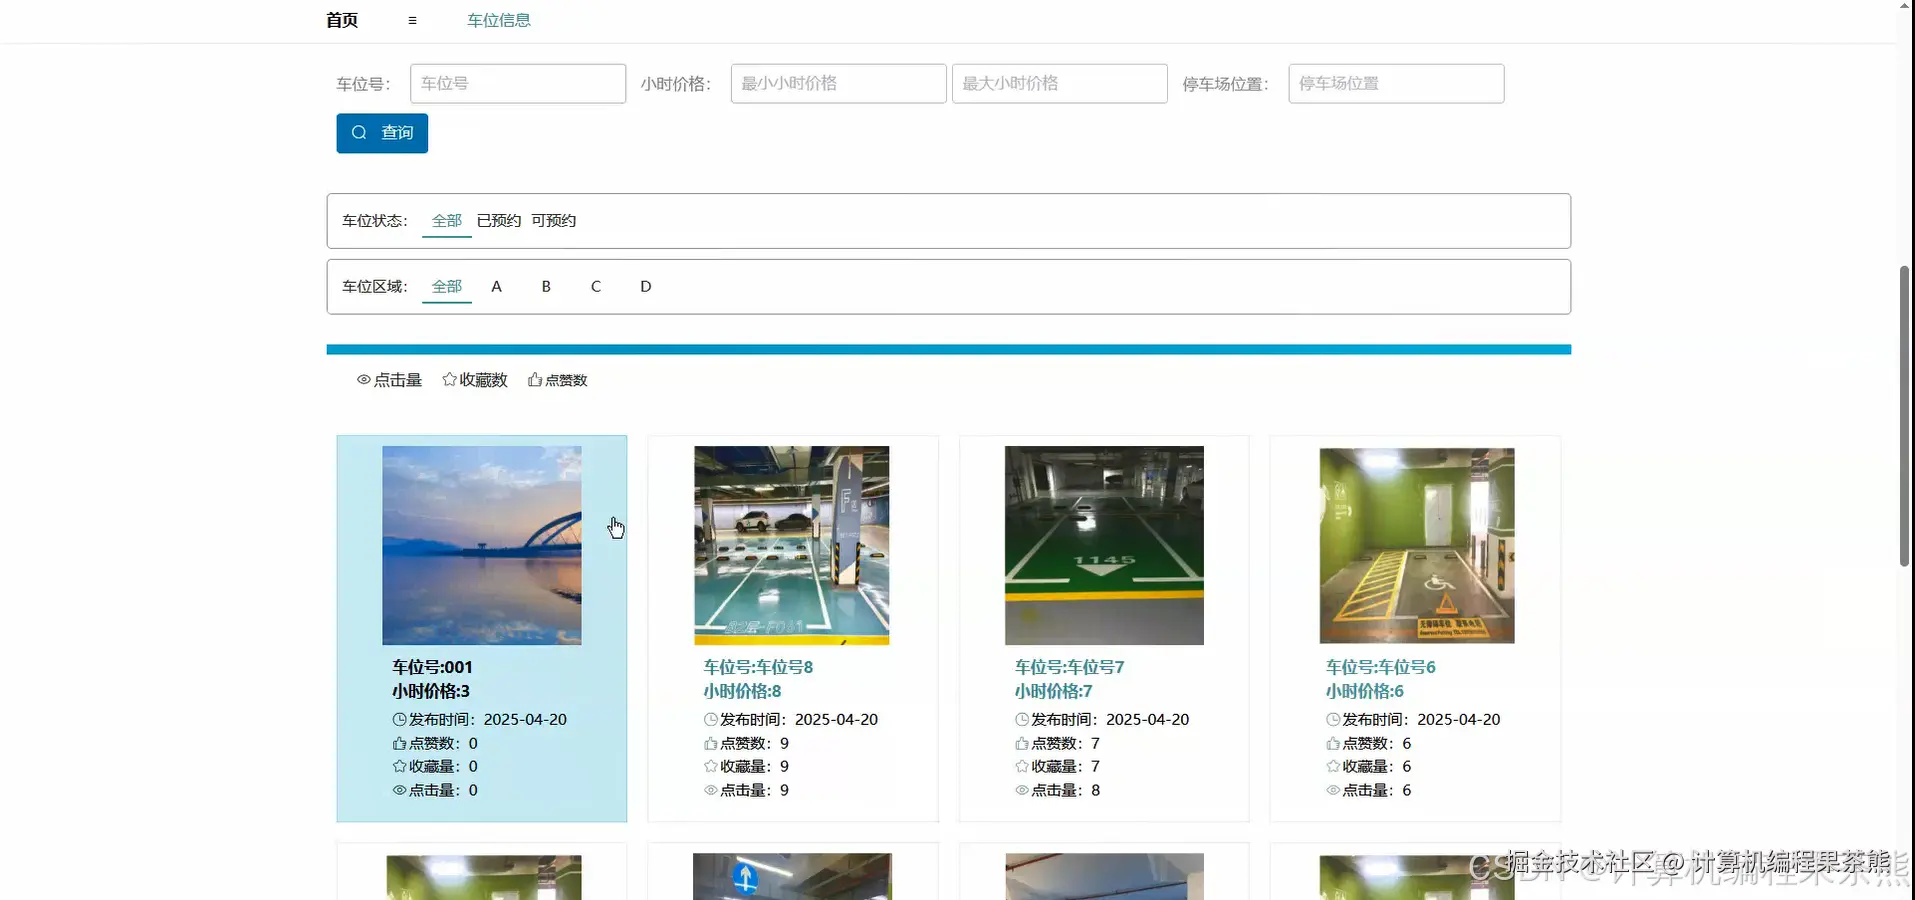Select zone D in 车位区域 filter
The width and height of the screenshot is (1915, 900).
[x=645, y=286]
